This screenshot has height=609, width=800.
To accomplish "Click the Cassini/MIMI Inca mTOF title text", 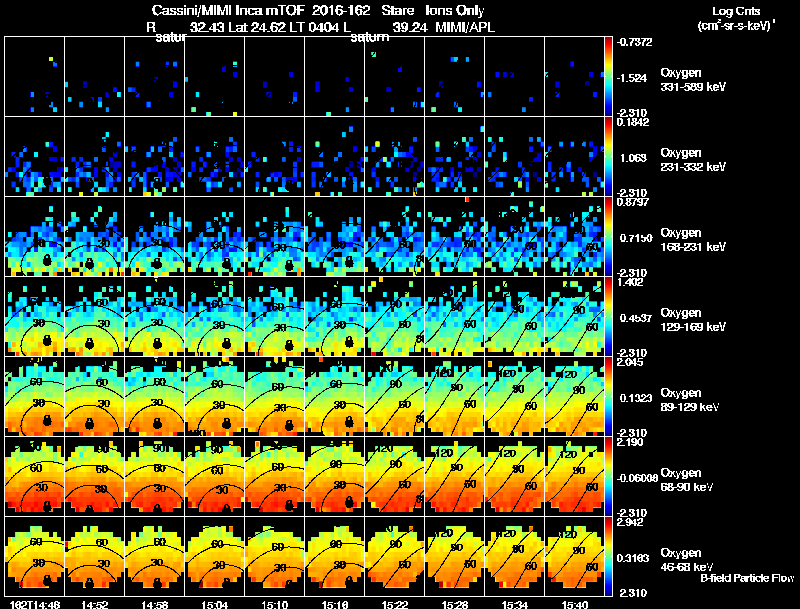I will 228,10.
